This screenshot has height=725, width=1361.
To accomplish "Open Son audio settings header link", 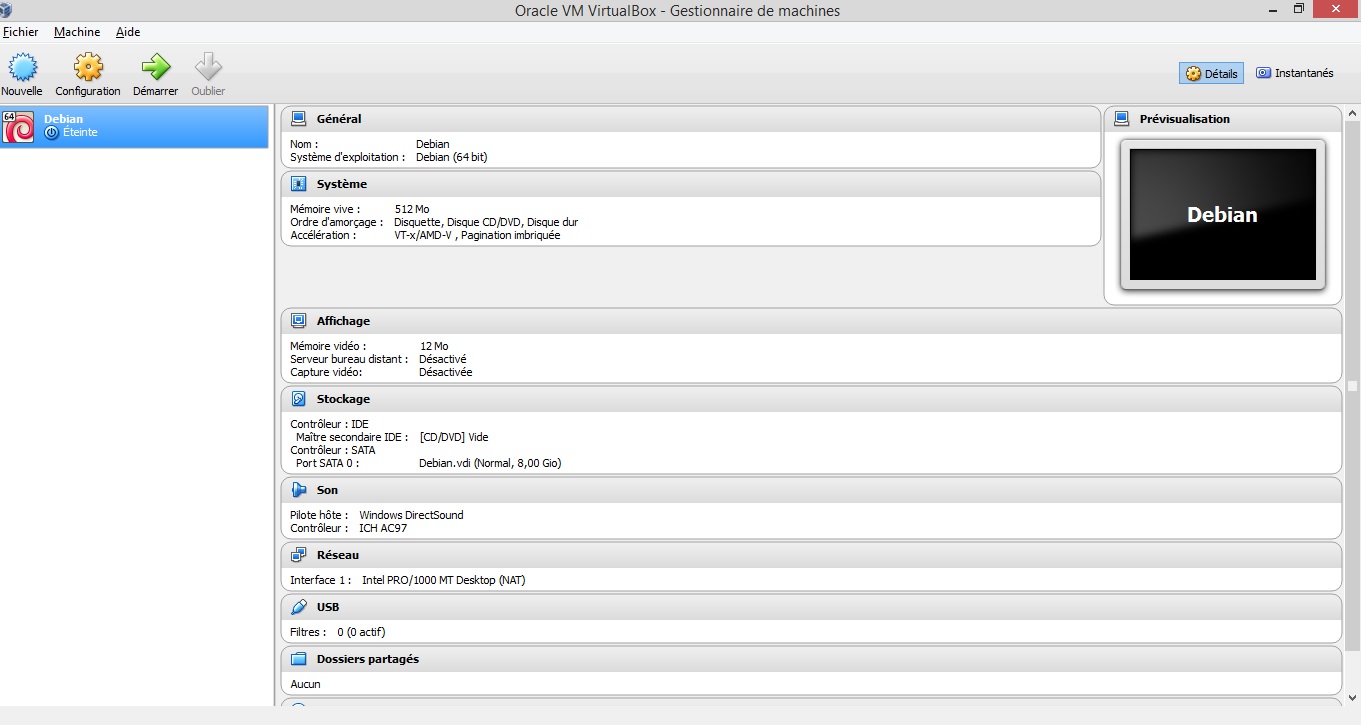I will click(x=327, y=490).
